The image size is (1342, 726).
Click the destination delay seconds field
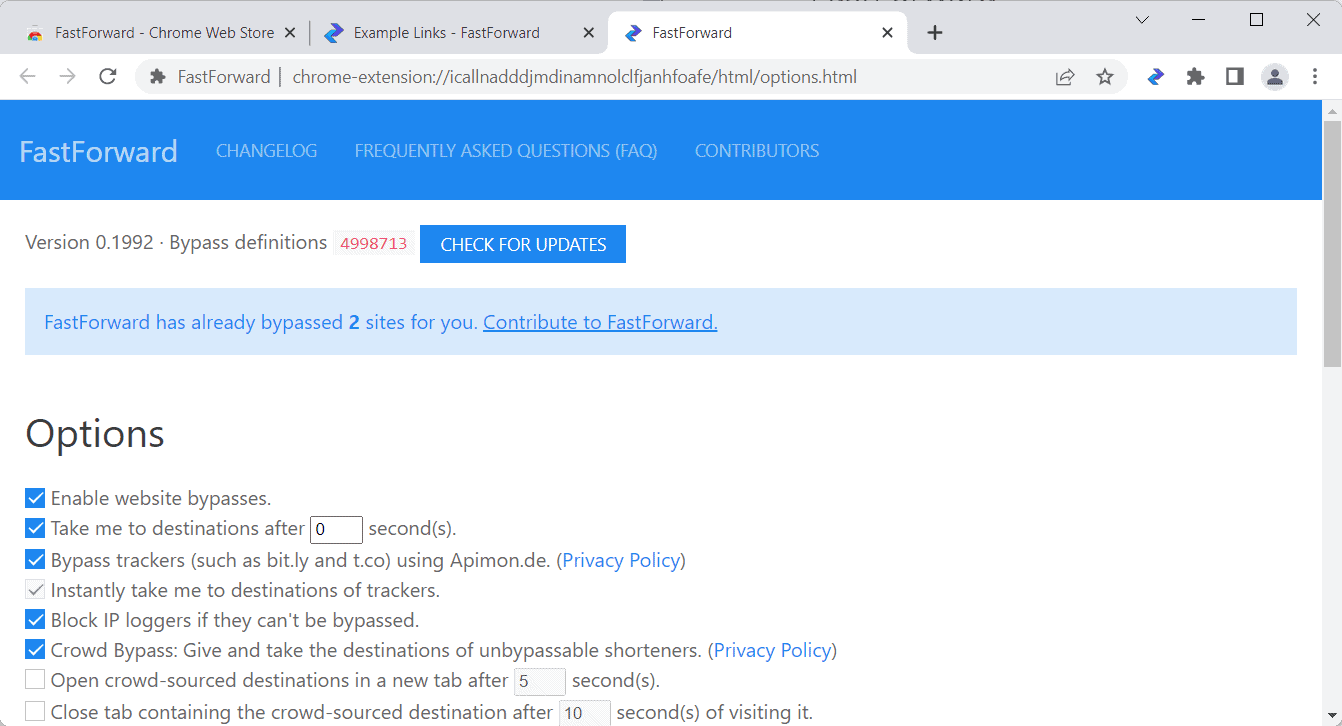(336, 529)
